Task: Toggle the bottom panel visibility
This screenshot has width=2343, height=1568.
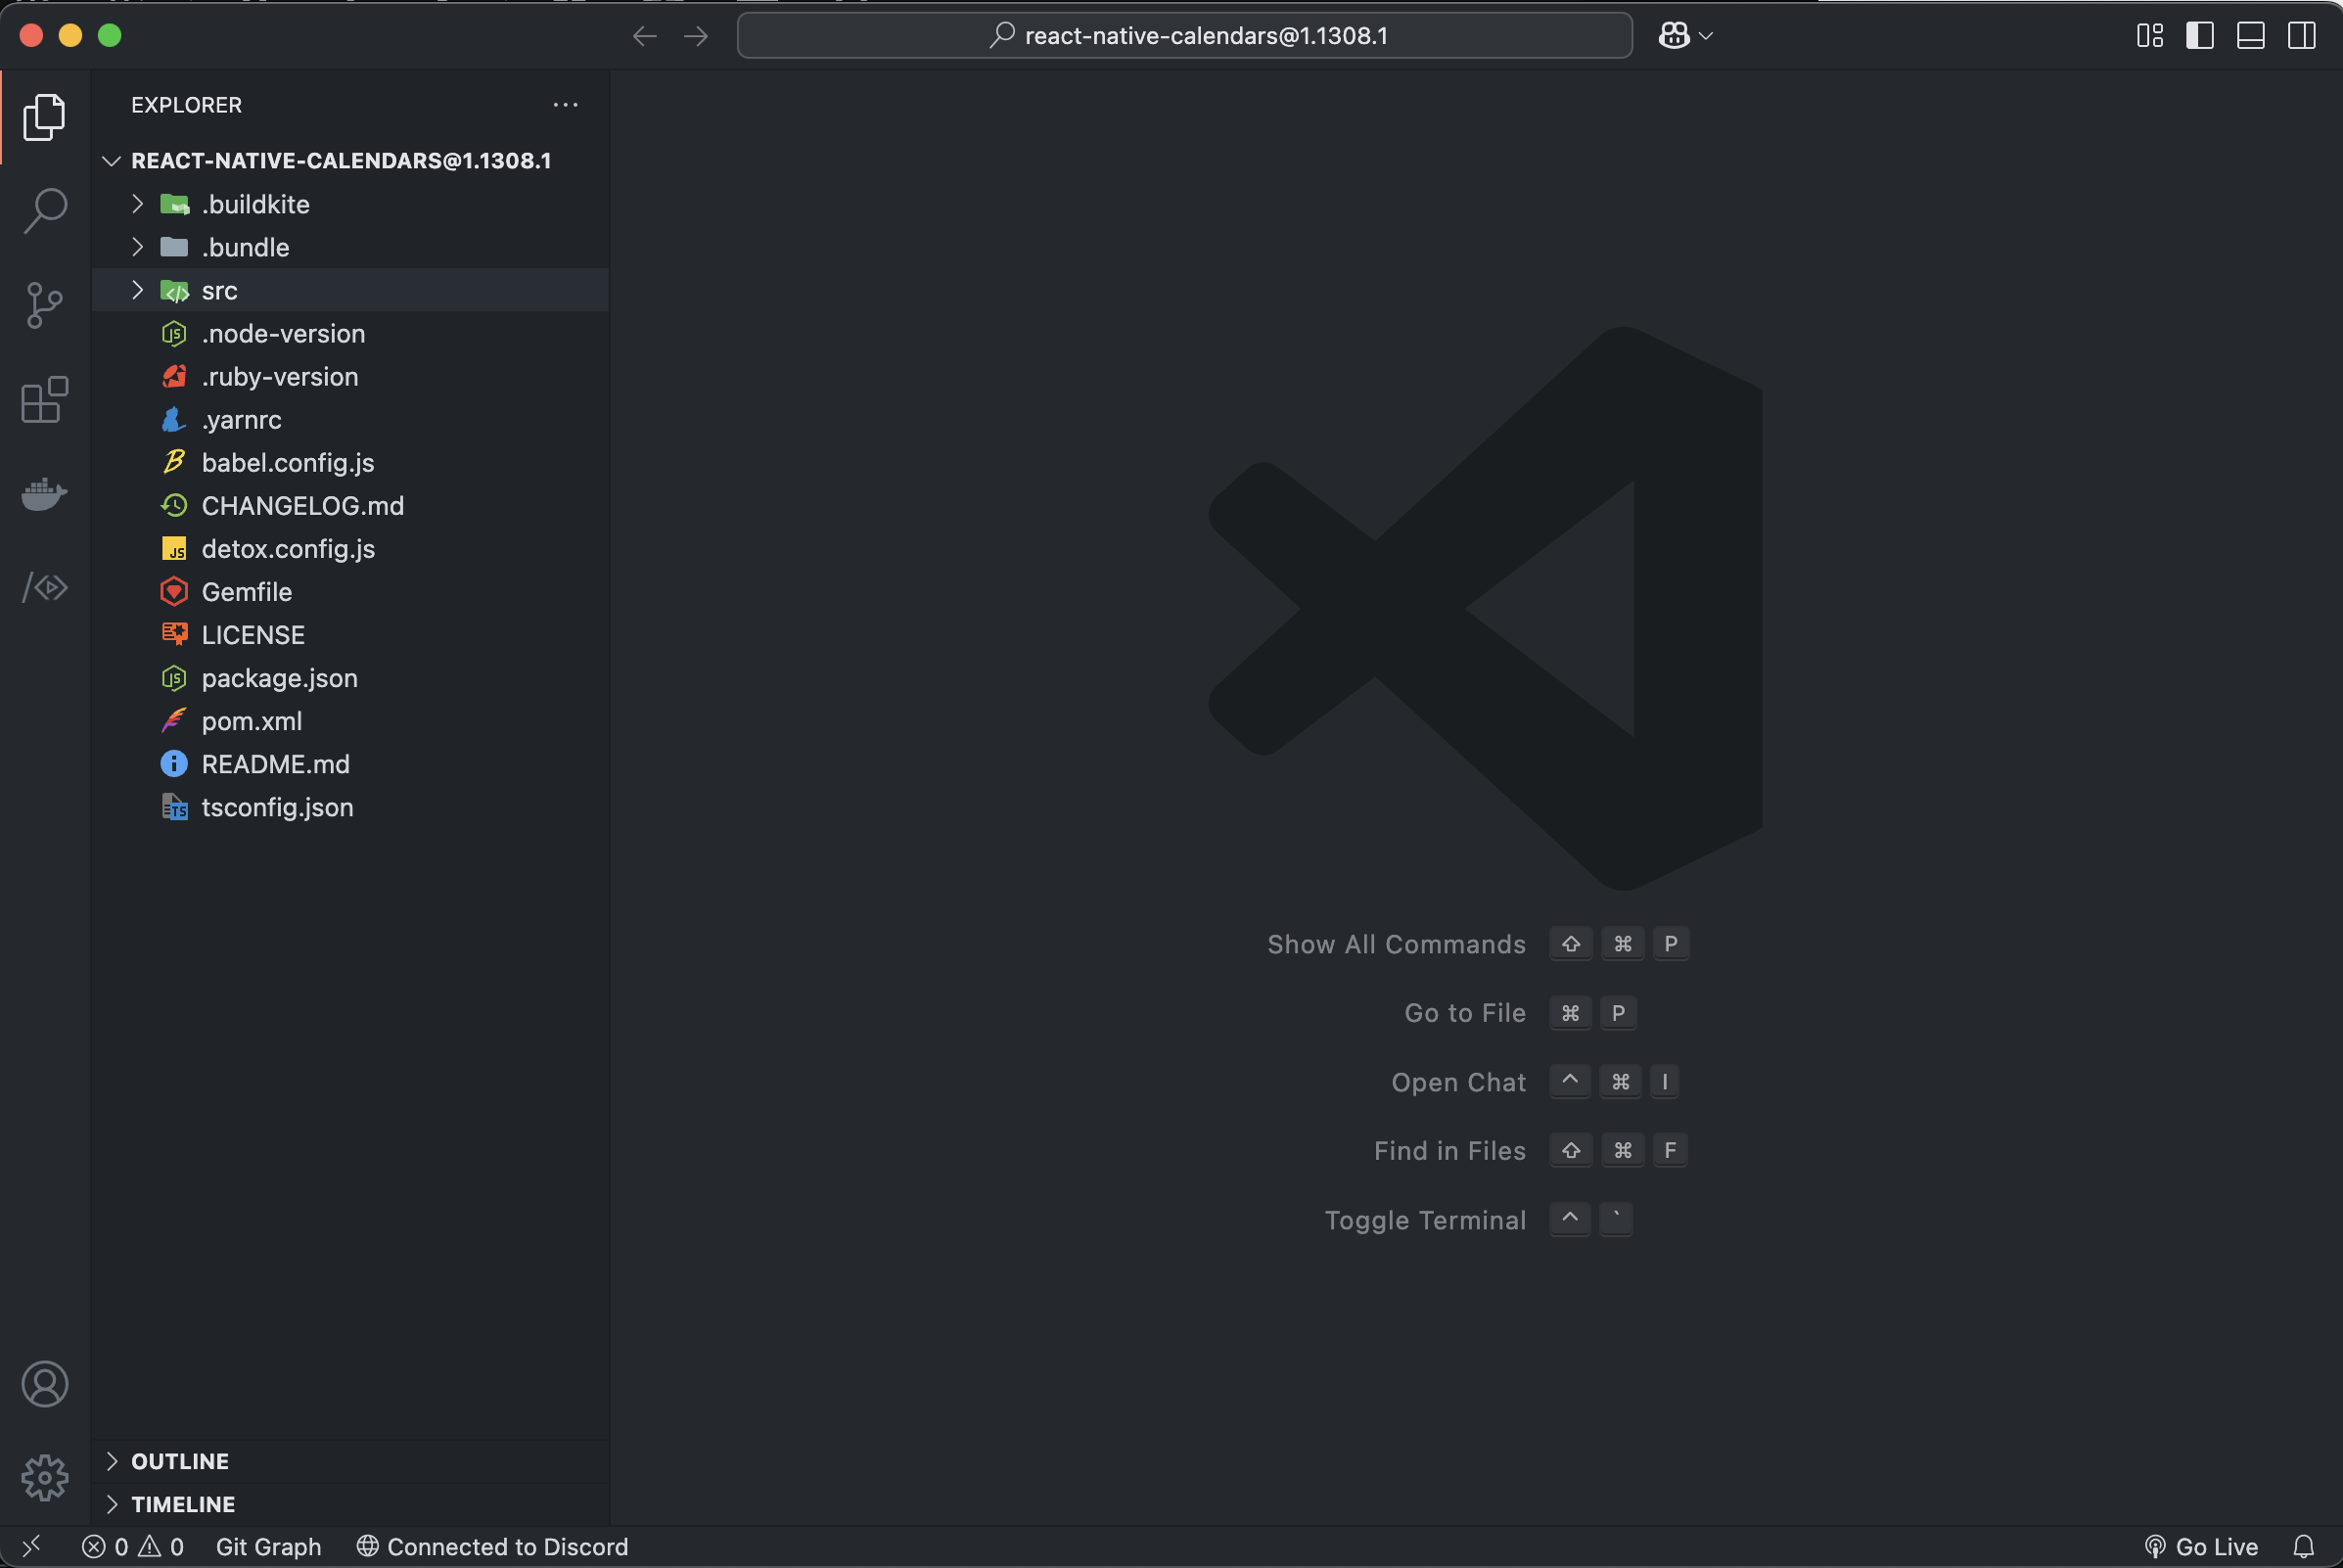Action: (2250, 36)
